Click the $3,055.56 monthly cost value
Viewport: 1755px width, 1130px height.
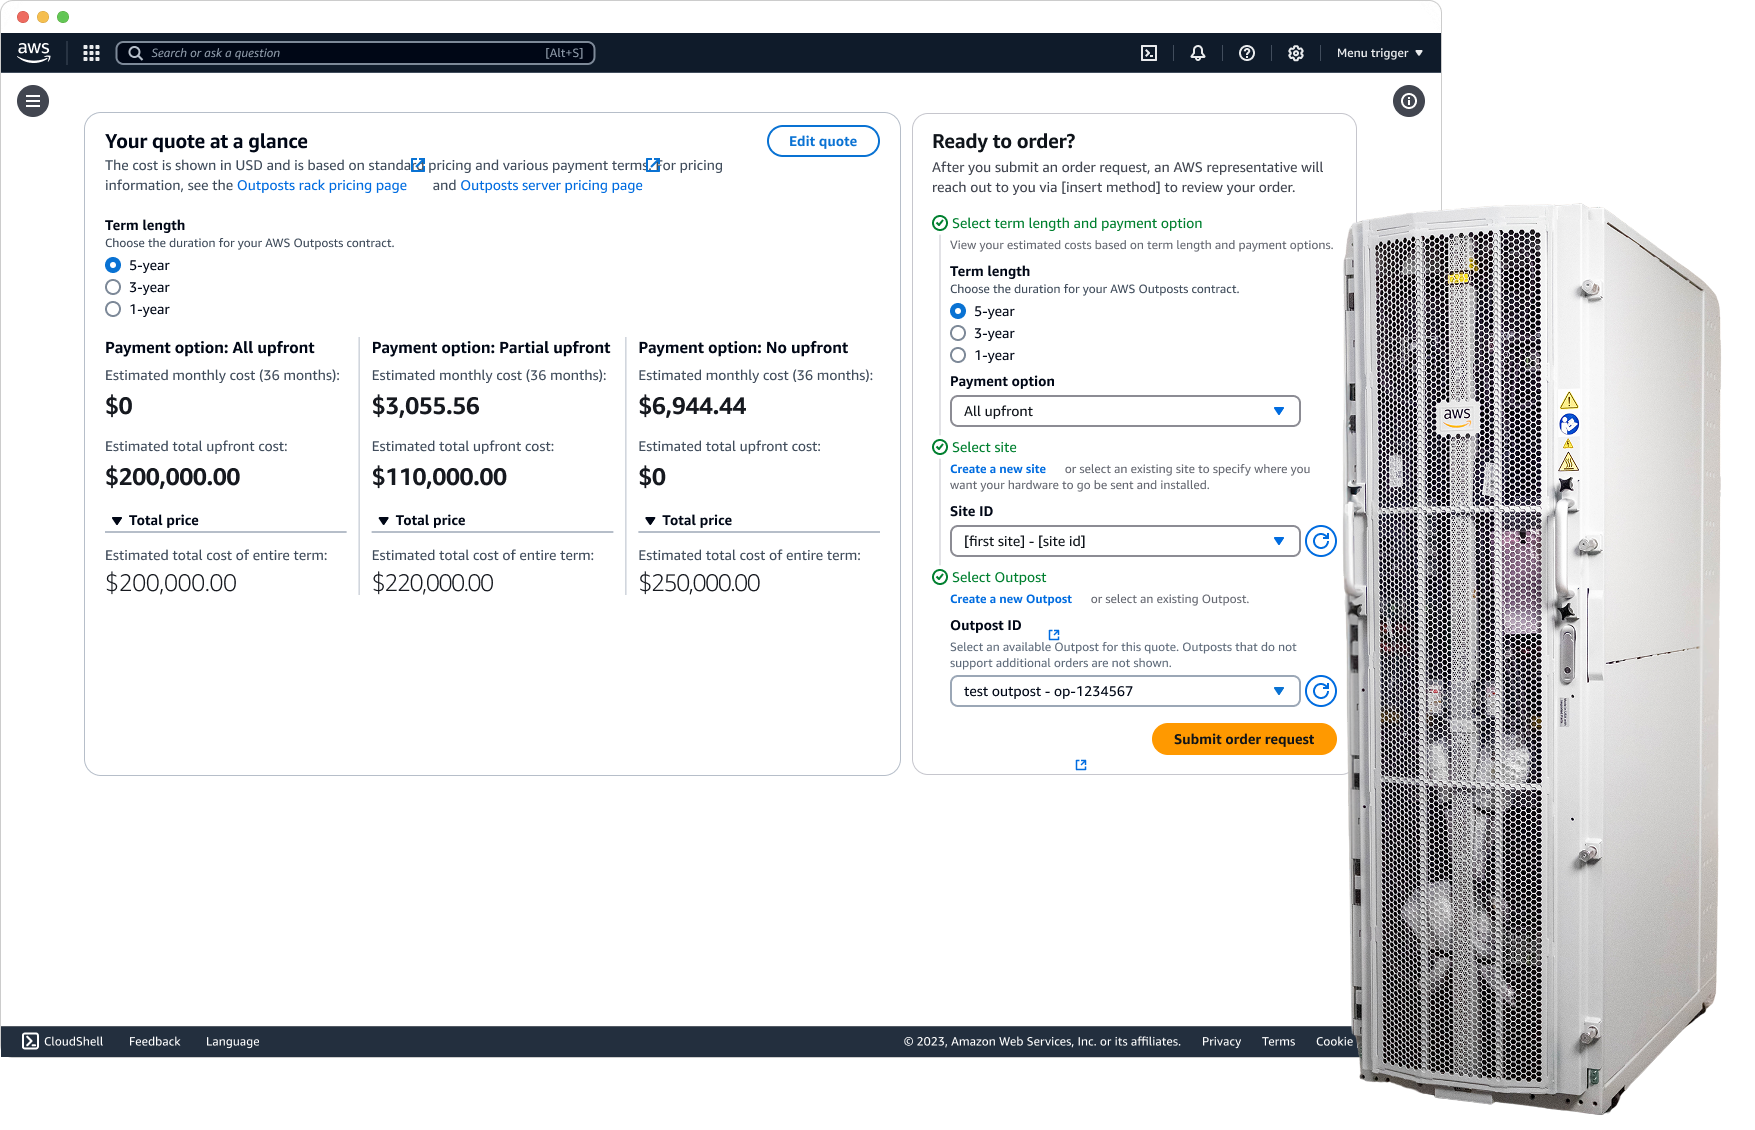pyautogui.click(x=426, y=406)
